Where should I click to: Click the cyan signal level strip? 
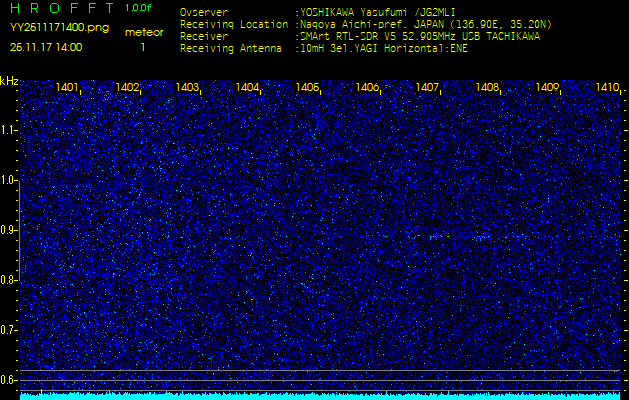321,396
